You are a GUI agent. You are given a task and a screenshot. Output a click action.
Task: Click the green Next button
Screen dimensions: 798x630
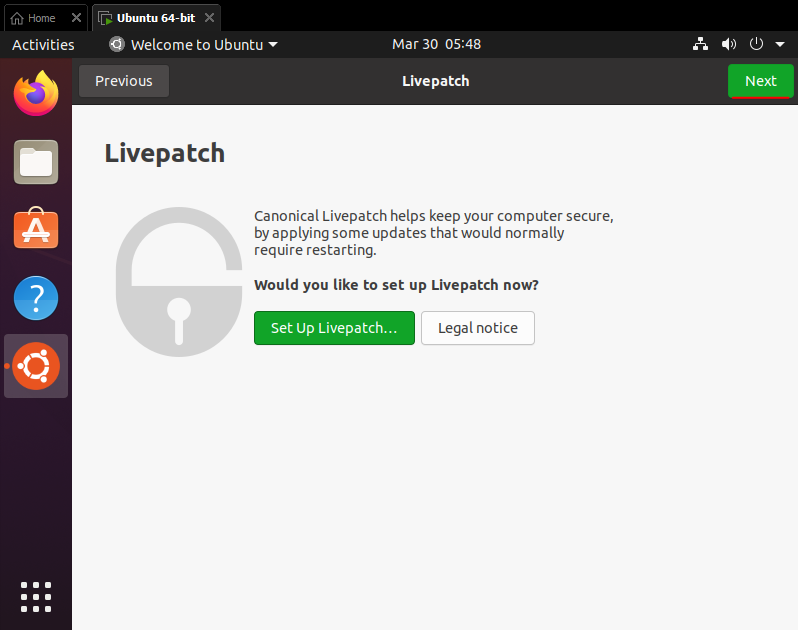tap(760, 81)
